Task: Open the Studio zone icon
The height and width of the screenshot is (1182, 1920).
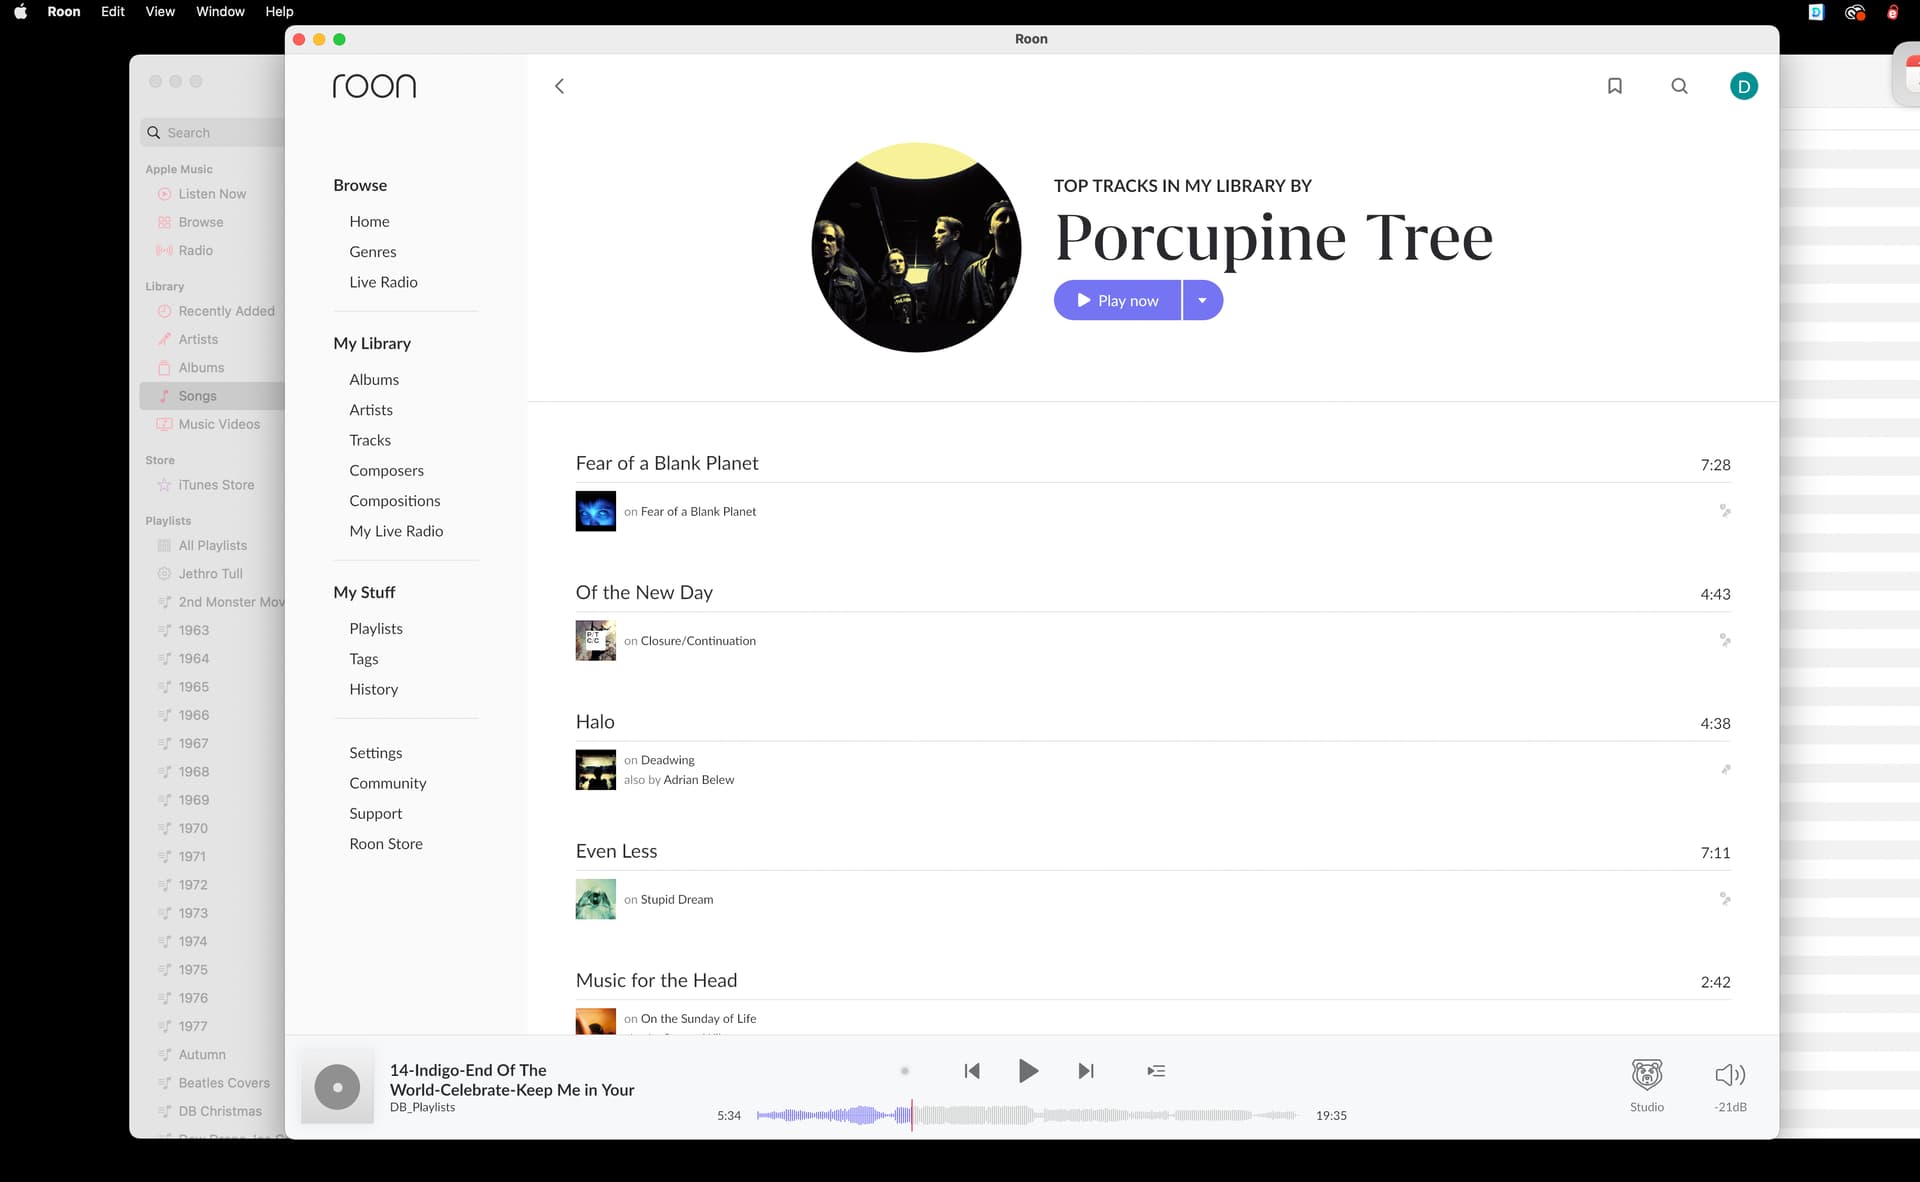Action: [x=1646, y=1076]
